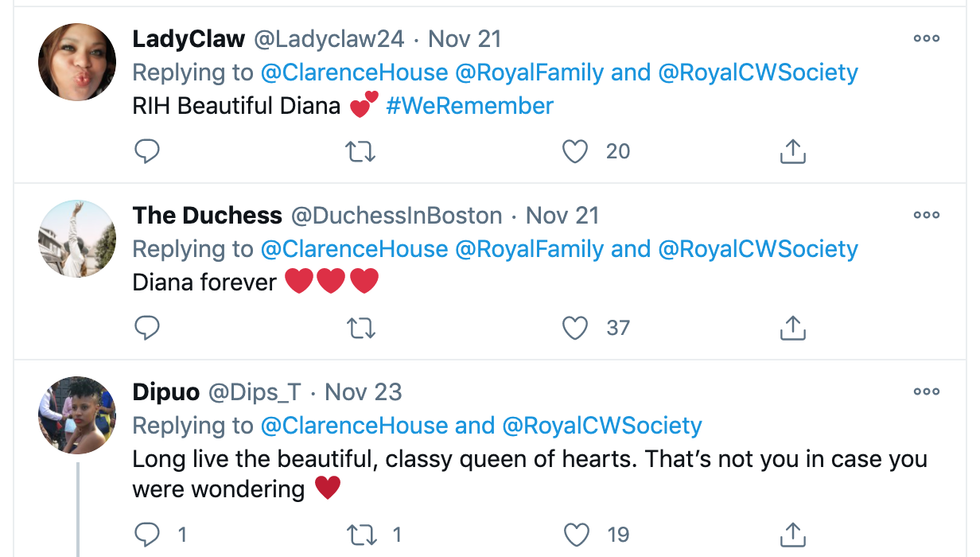Open the #WeRemember hashtag
Screen dimensions: 980x557
click(x=469, y=106)
